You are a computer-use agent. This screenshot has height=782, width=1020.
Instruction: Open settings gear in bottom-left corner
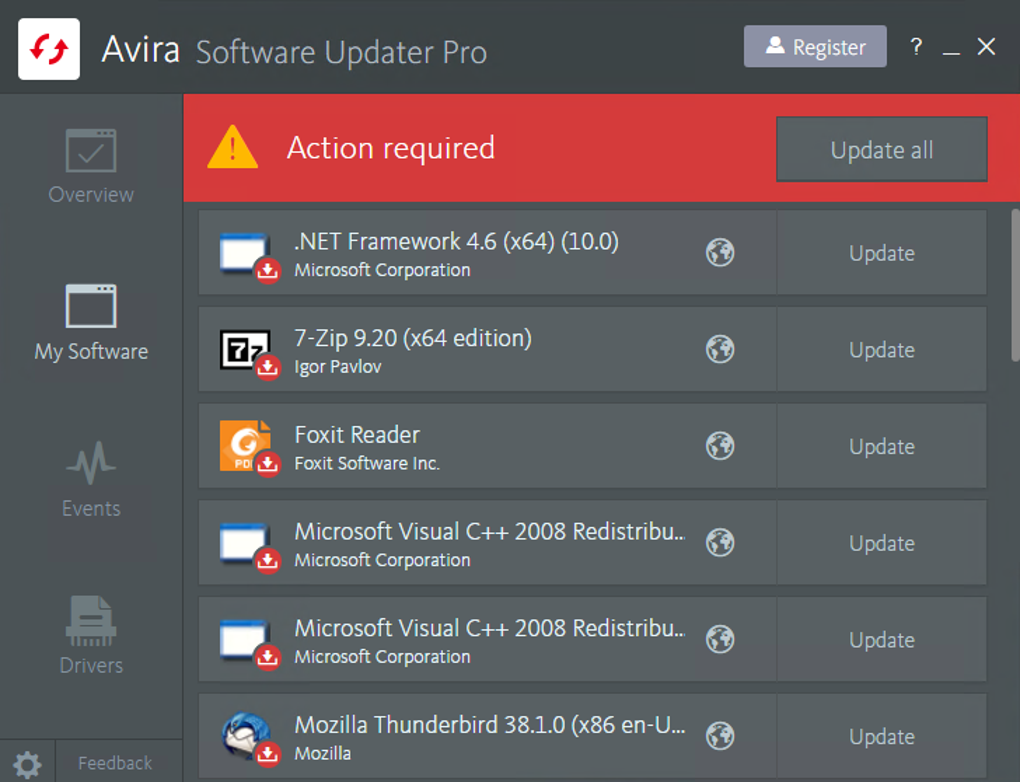pyautogui.click(x=27, y=765)
